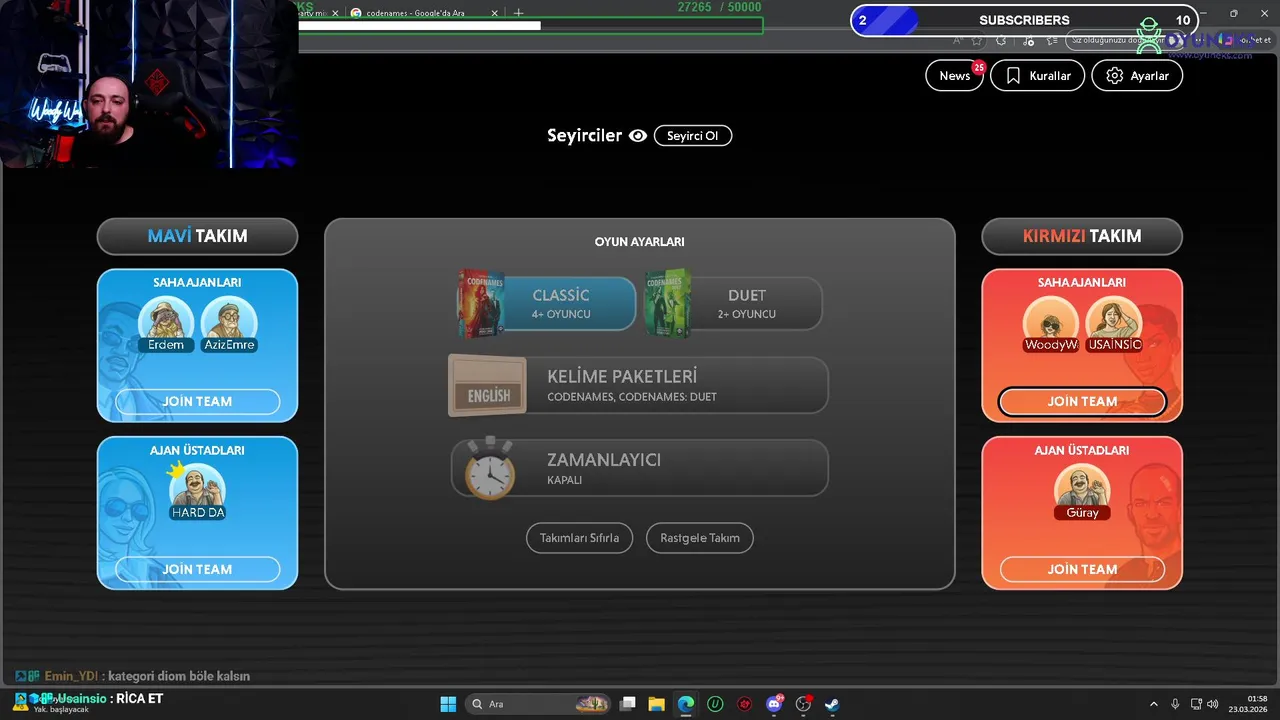1280x720 pixels.
Task: Click the network tray icon
Action: point(1198,704)
